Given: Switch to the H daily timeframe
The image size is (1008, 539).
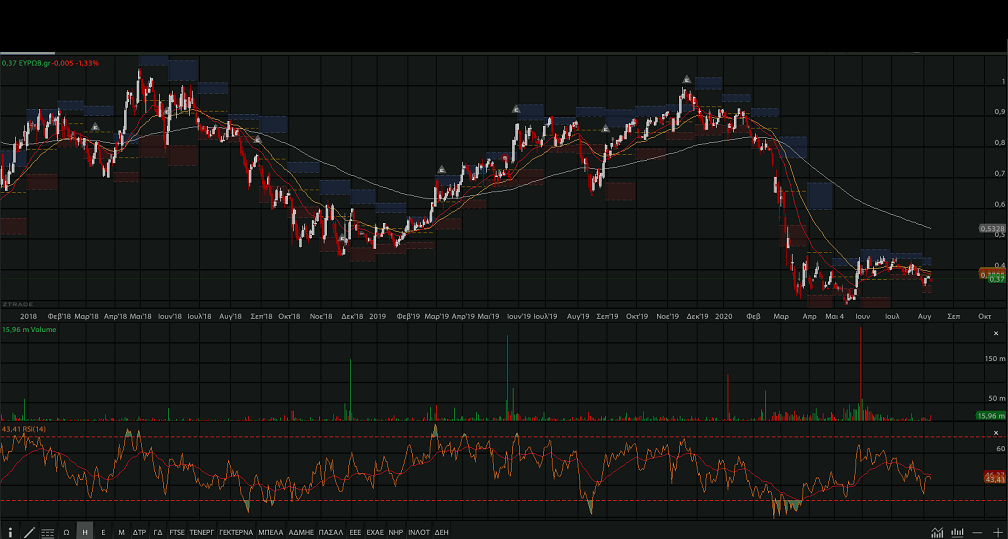Looking at the screenshot, I should point(85,532).
